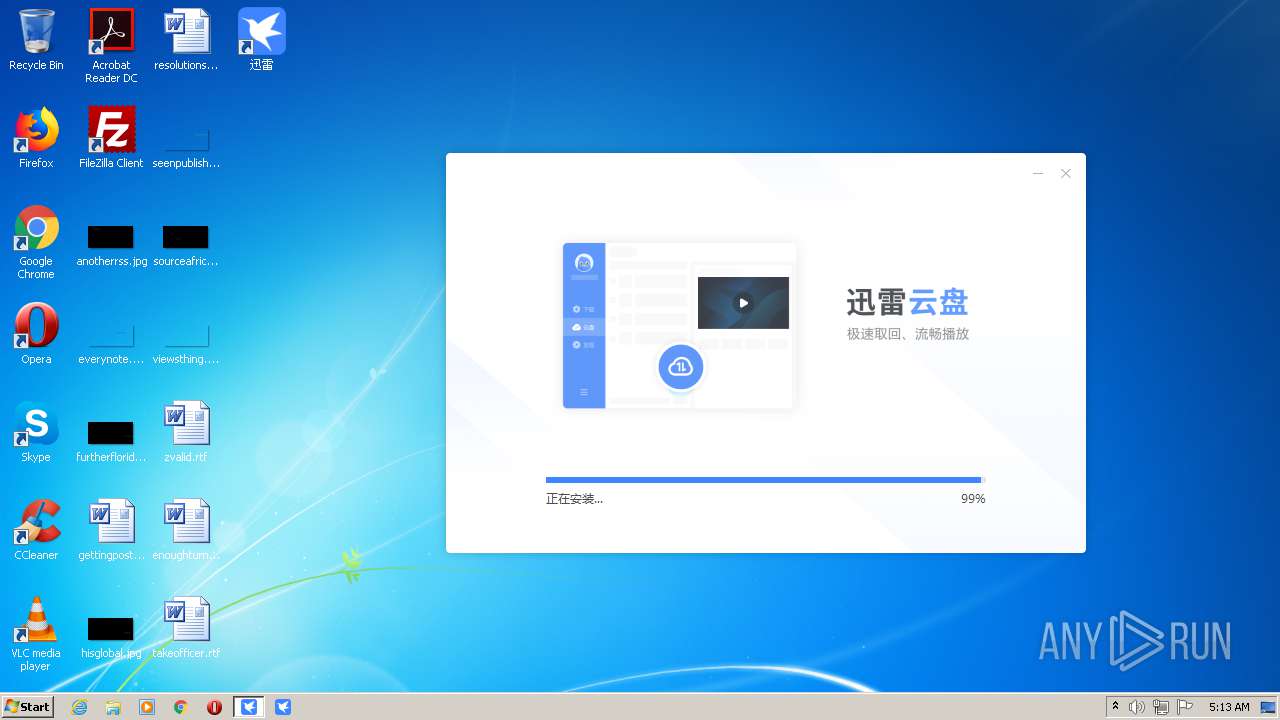Click the 极速取回、流畅播放 subtitle

click(908, 334)
